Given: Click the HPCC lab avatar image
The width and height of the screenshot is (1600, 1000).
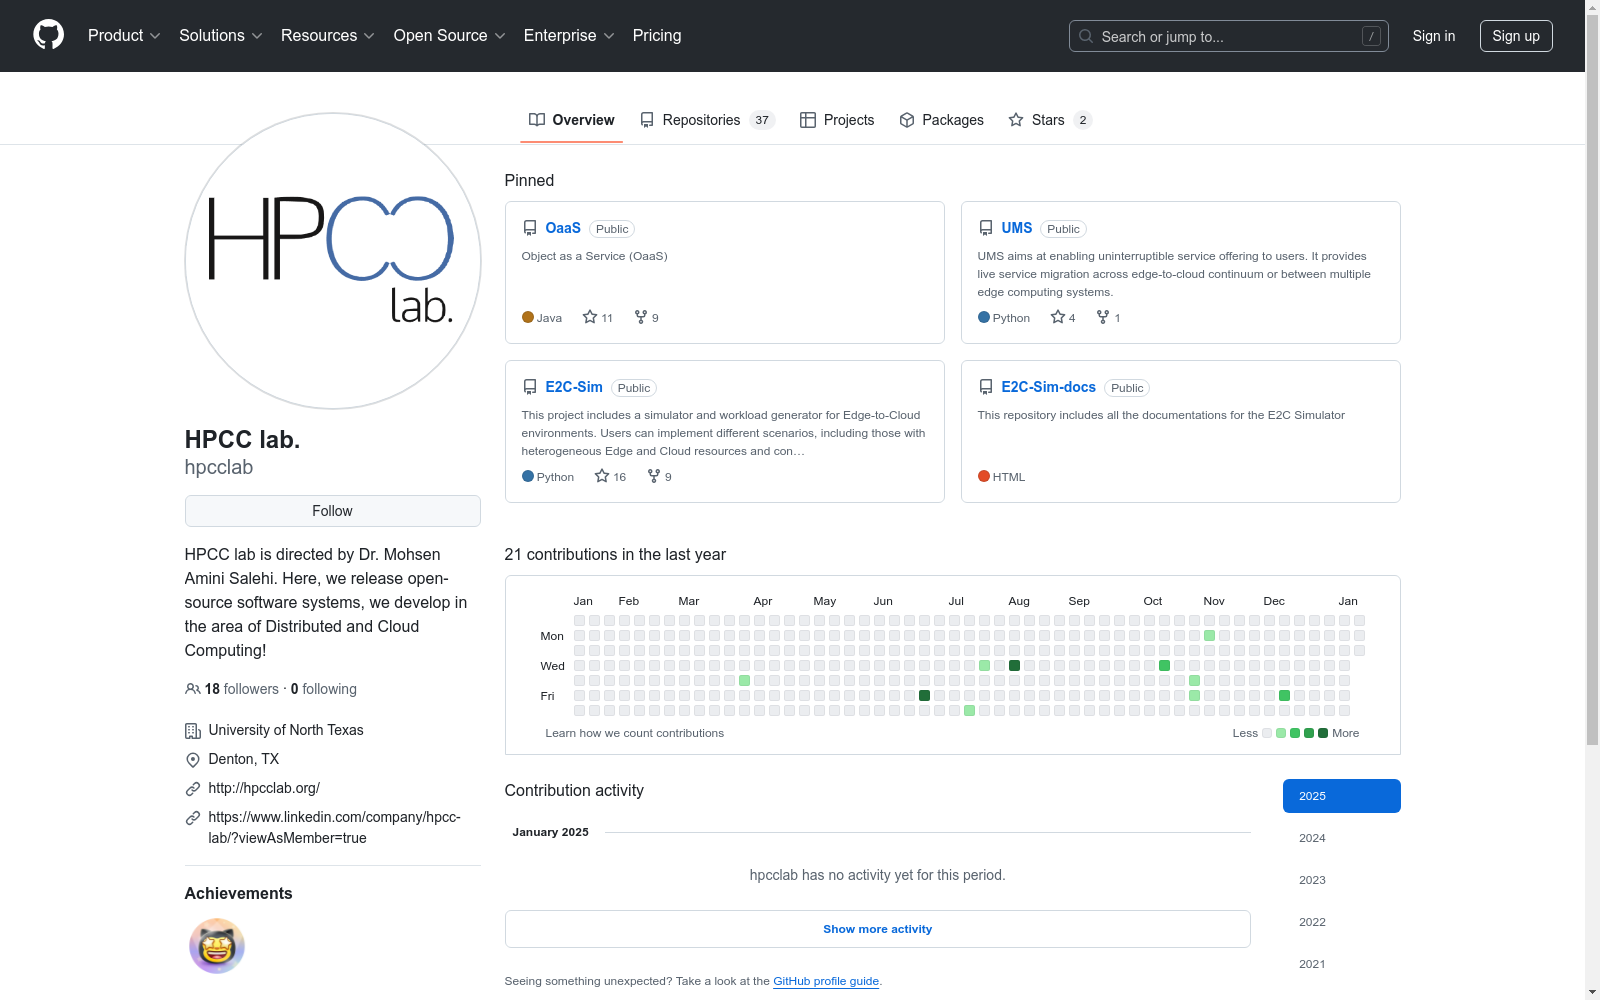Looking at the screenshot, I should coord(333,261).
